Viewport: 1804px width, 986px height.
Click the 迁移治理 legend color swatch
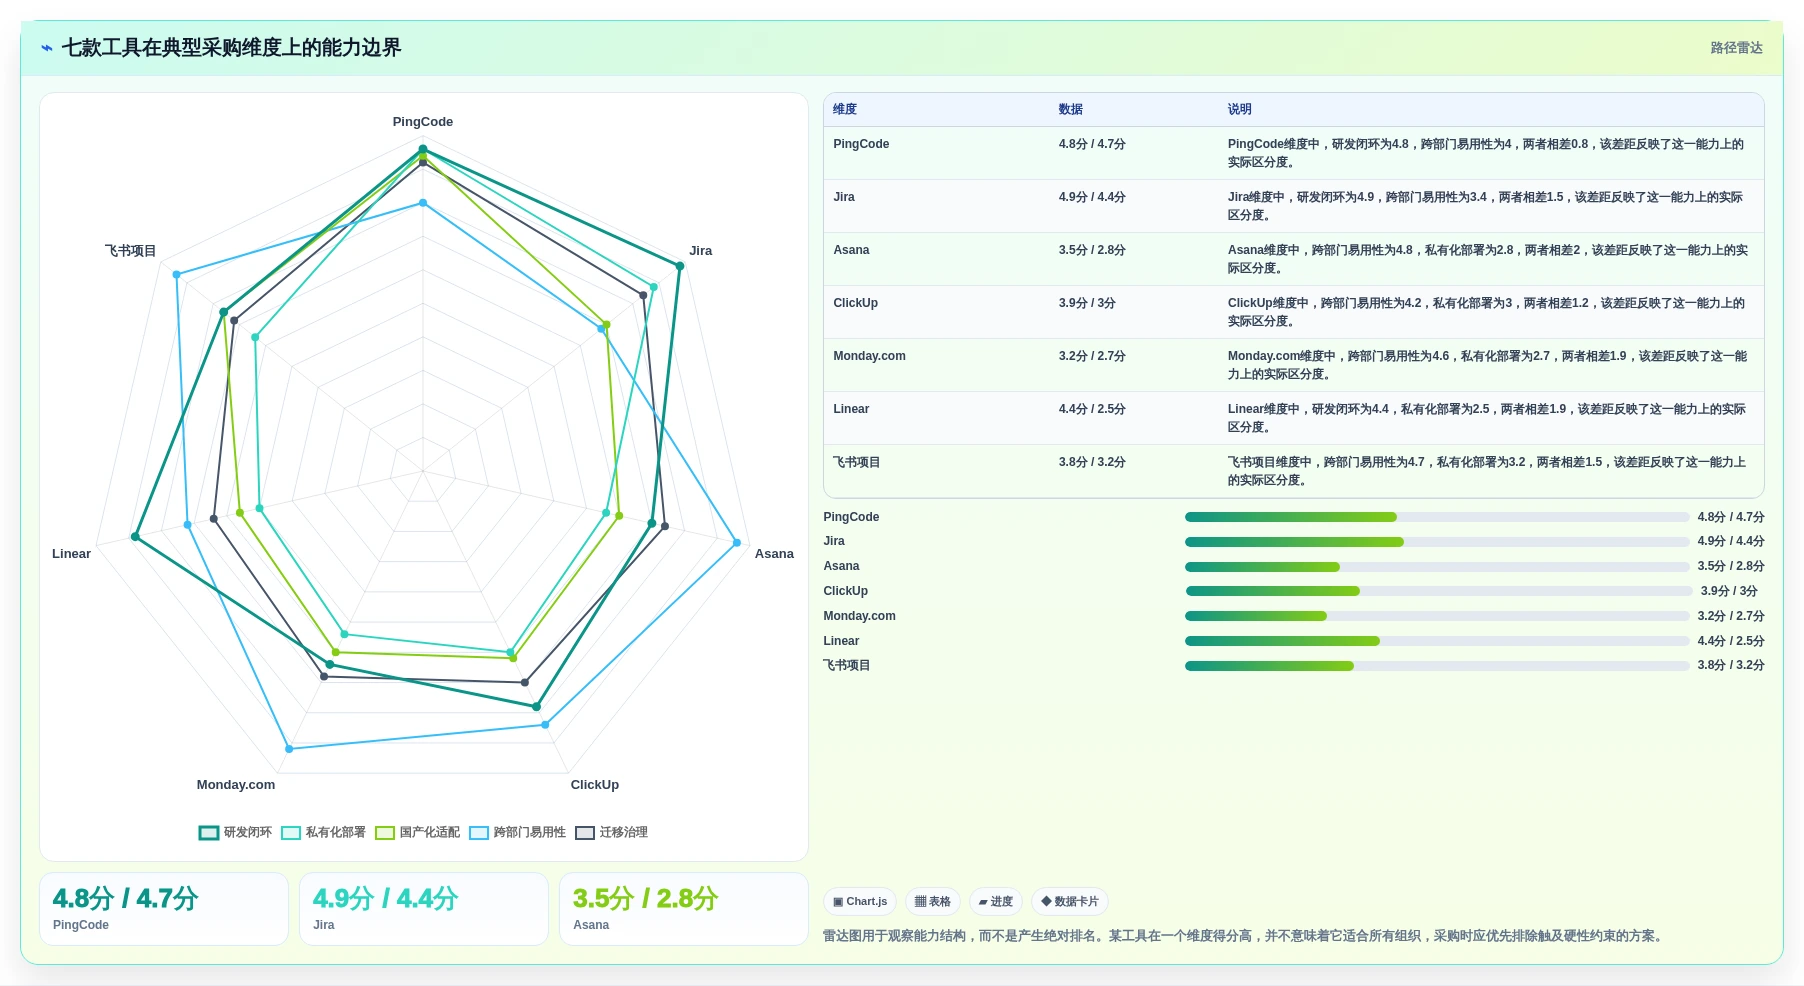[x=585, y=833]
